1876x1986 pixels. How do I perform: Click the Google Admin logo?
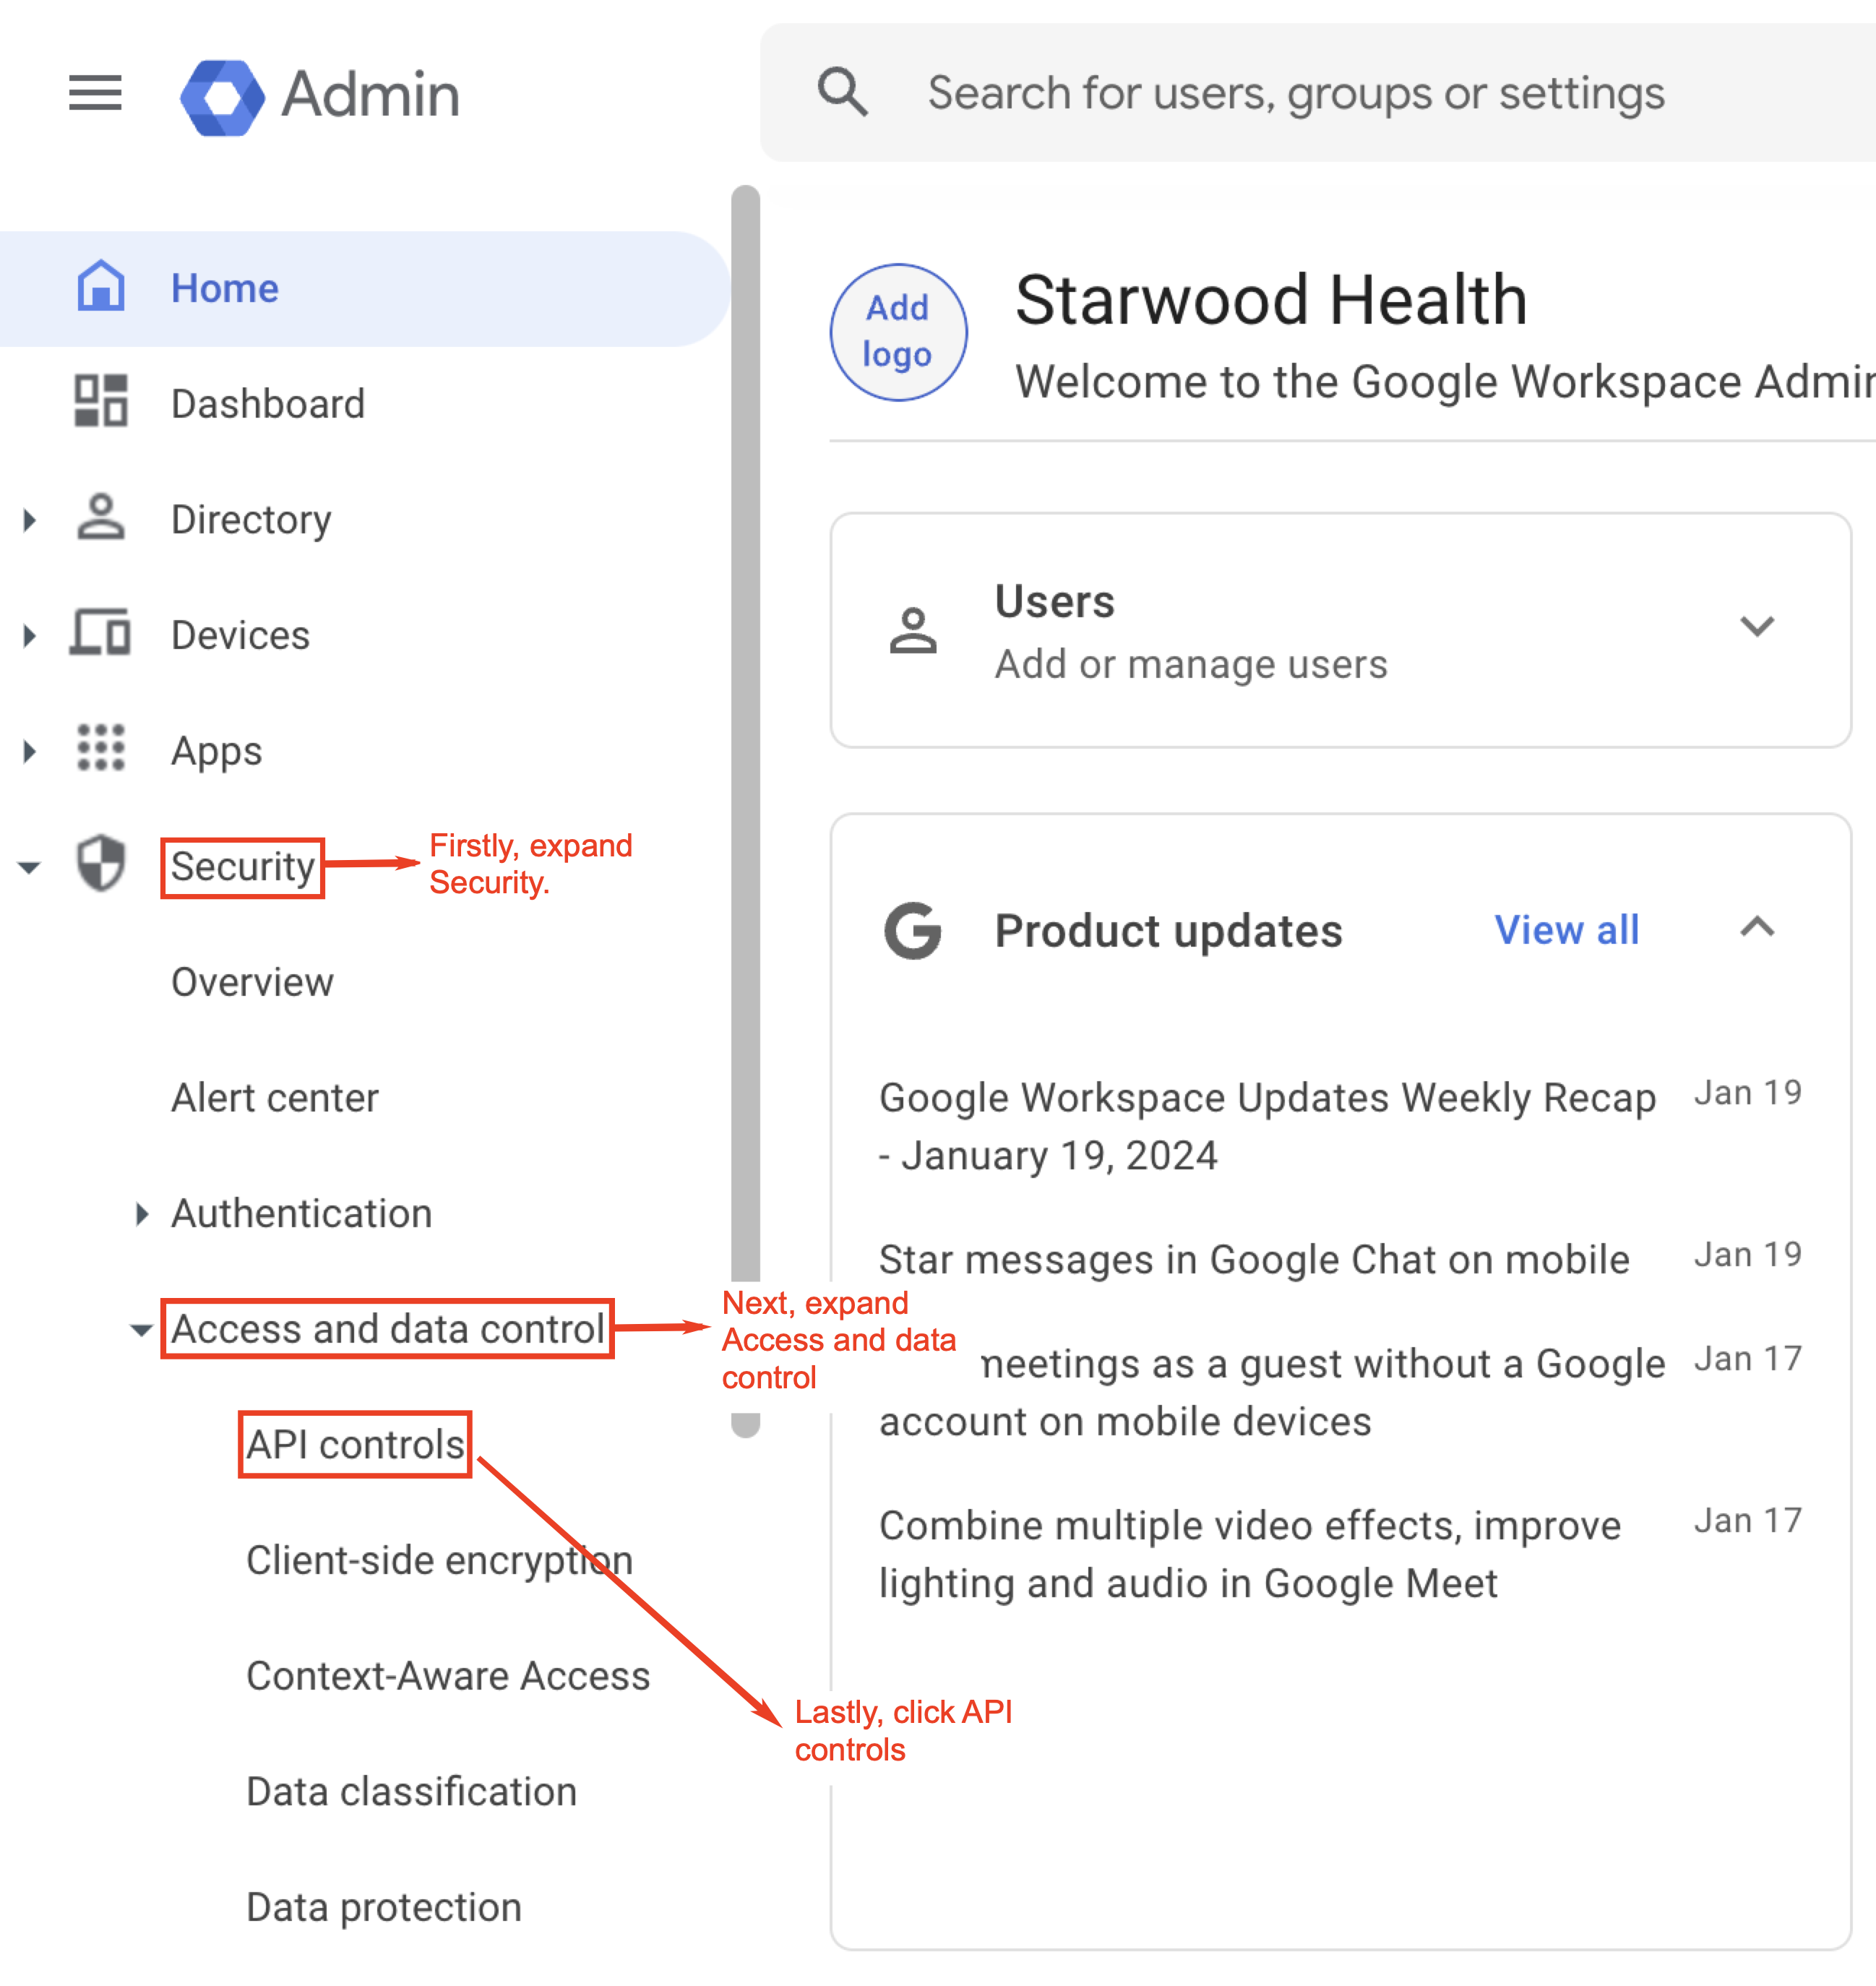pos(222,97)
